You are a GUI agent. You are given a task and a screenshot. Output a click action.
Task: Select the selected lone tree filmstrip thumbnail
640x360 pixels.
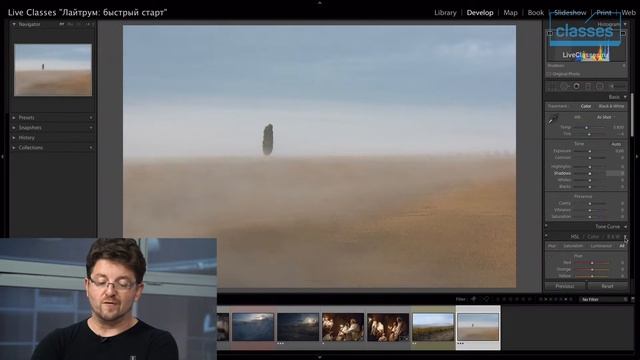coord(478,327)
